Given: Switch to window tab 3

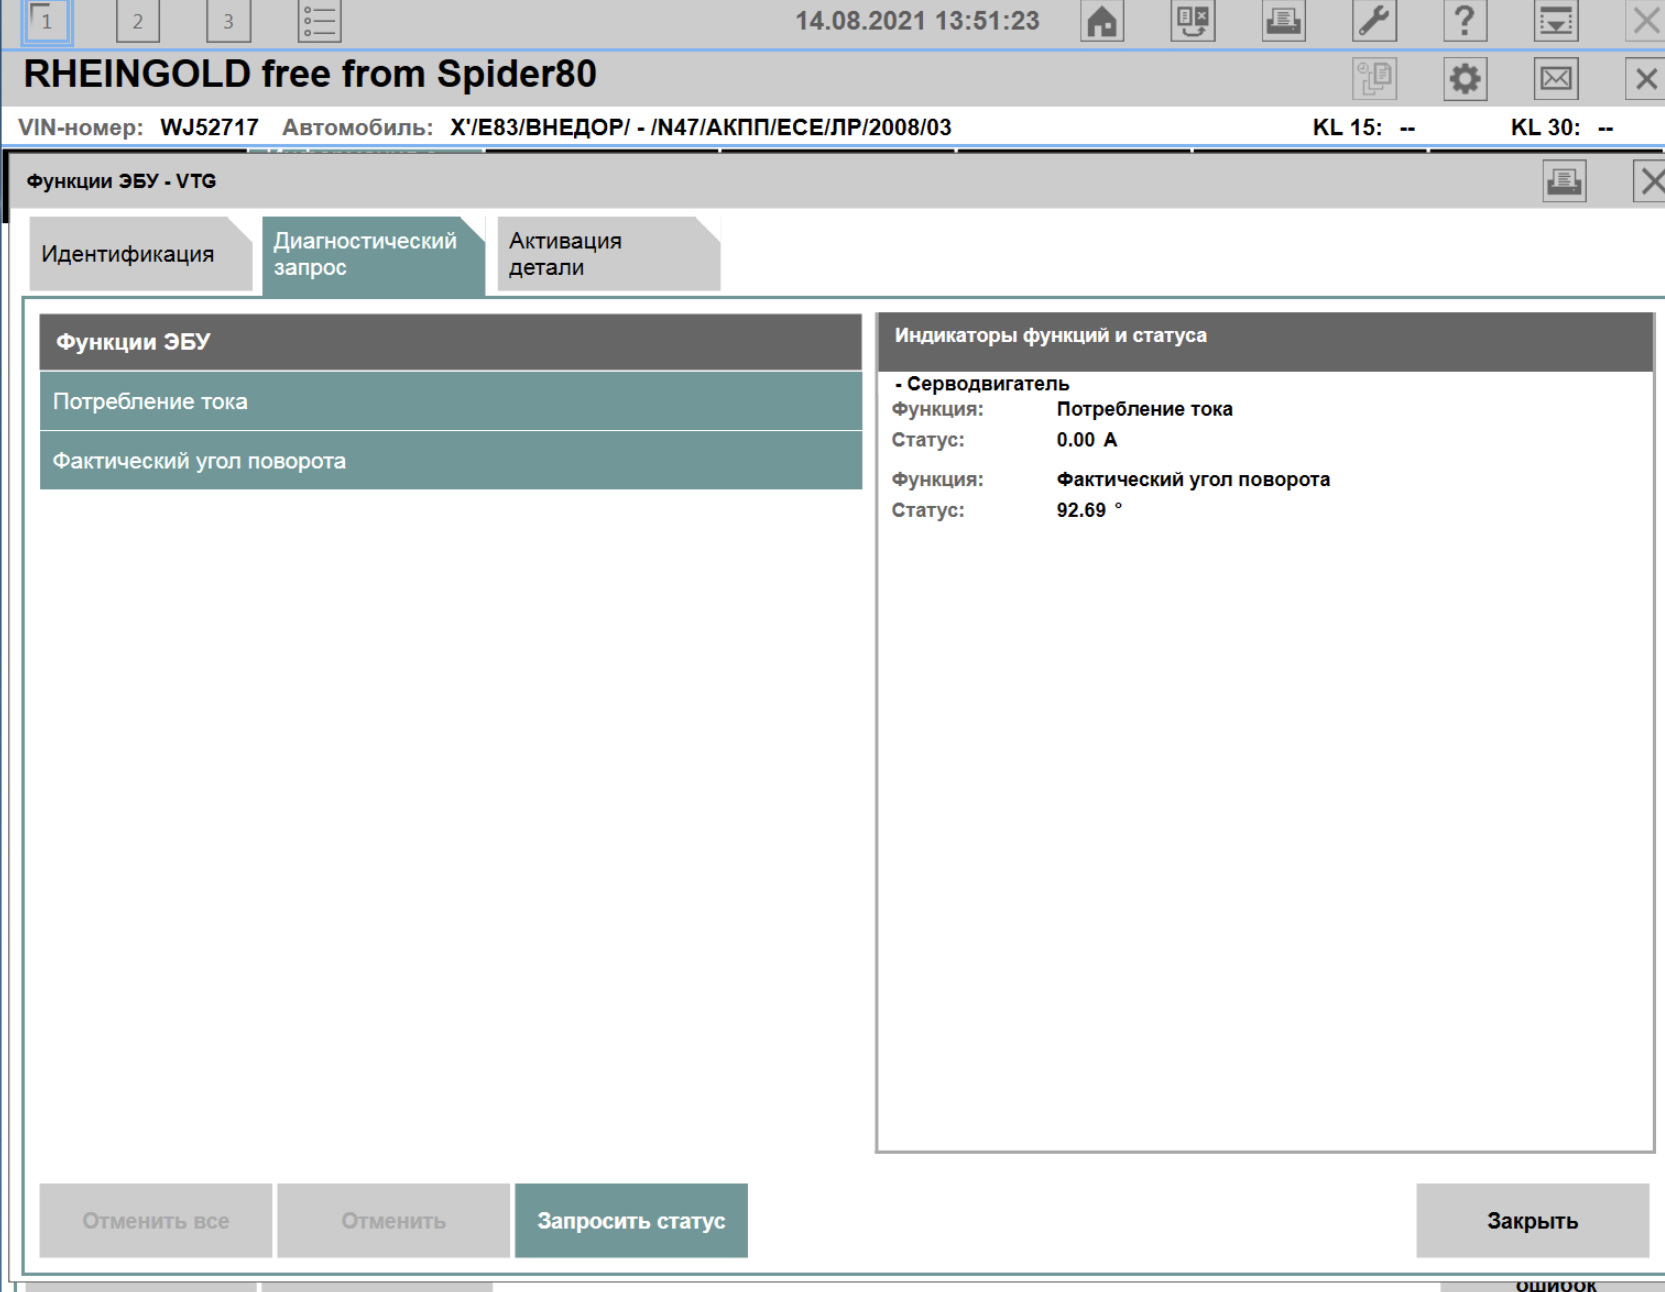Looking at the screenshot, I should [228, 21].
